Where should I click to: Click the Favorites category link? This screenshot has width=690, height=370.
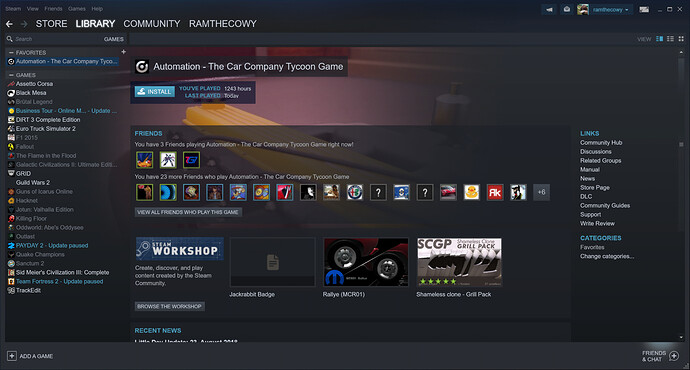[x=592, y=247]
